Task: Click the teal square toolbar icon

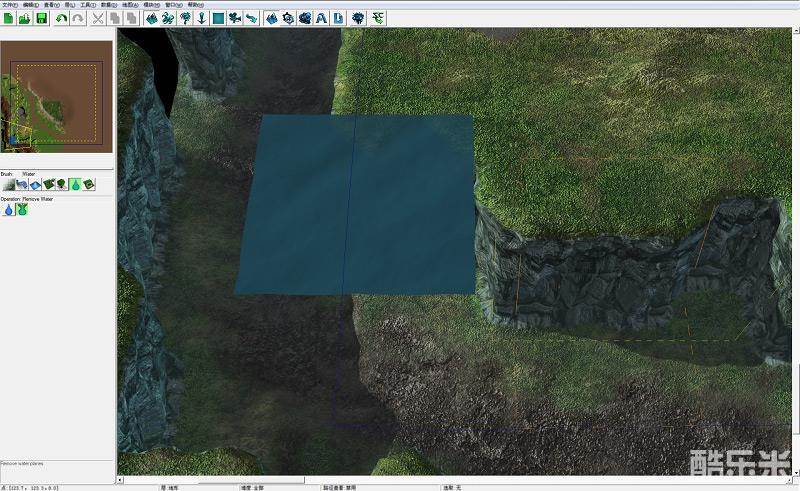Action: pyautogui.click(x=218, y=18)
